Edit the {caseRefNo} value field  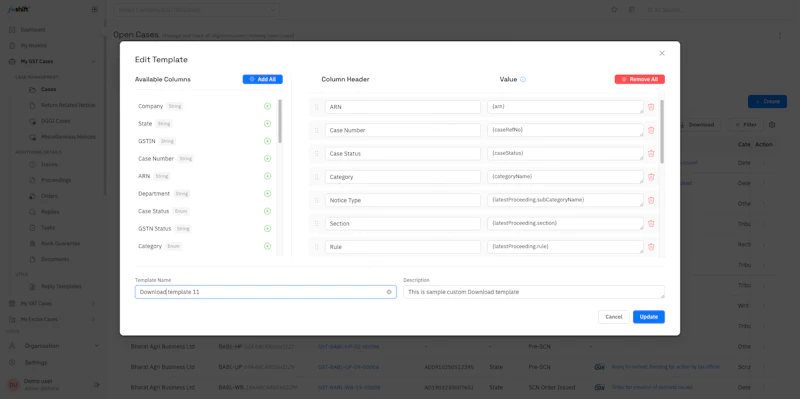[x=565, y=130]
